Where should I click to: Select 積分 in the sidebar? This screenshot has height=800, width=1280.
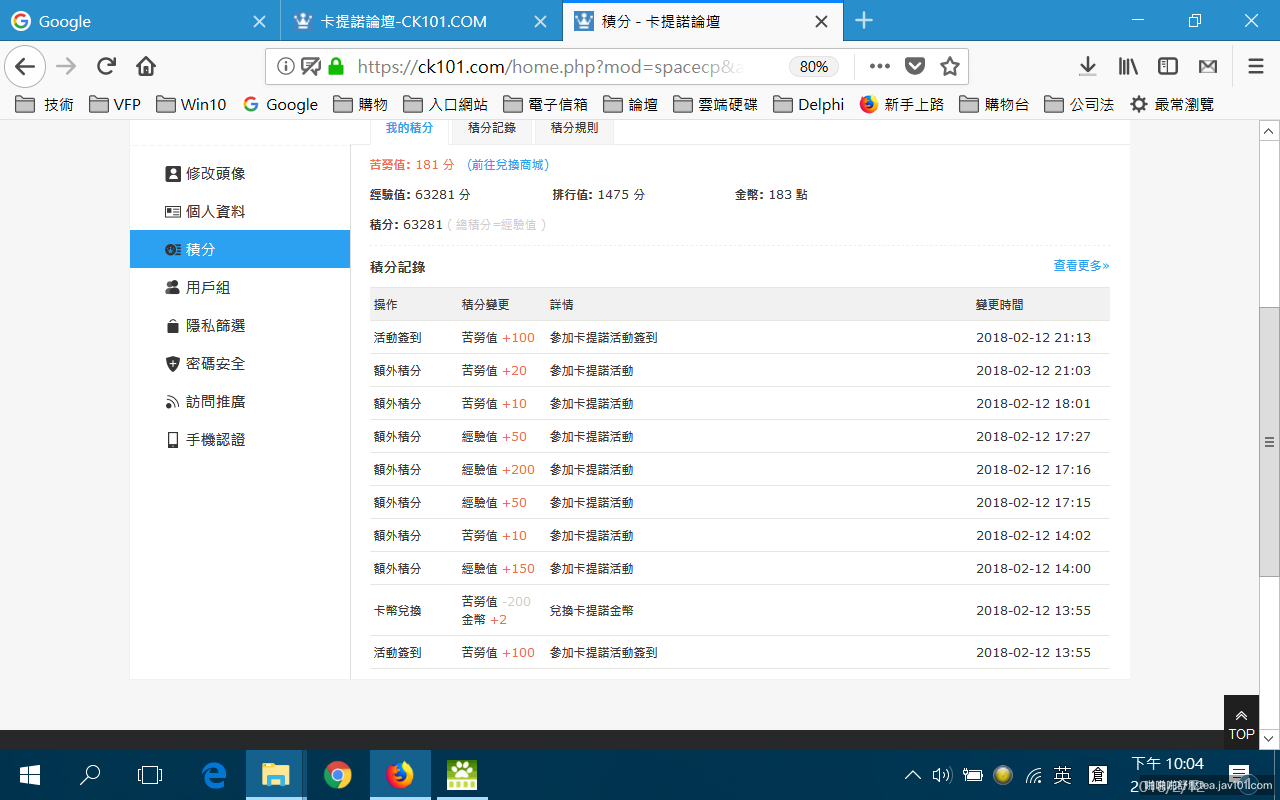click(240, 249)
